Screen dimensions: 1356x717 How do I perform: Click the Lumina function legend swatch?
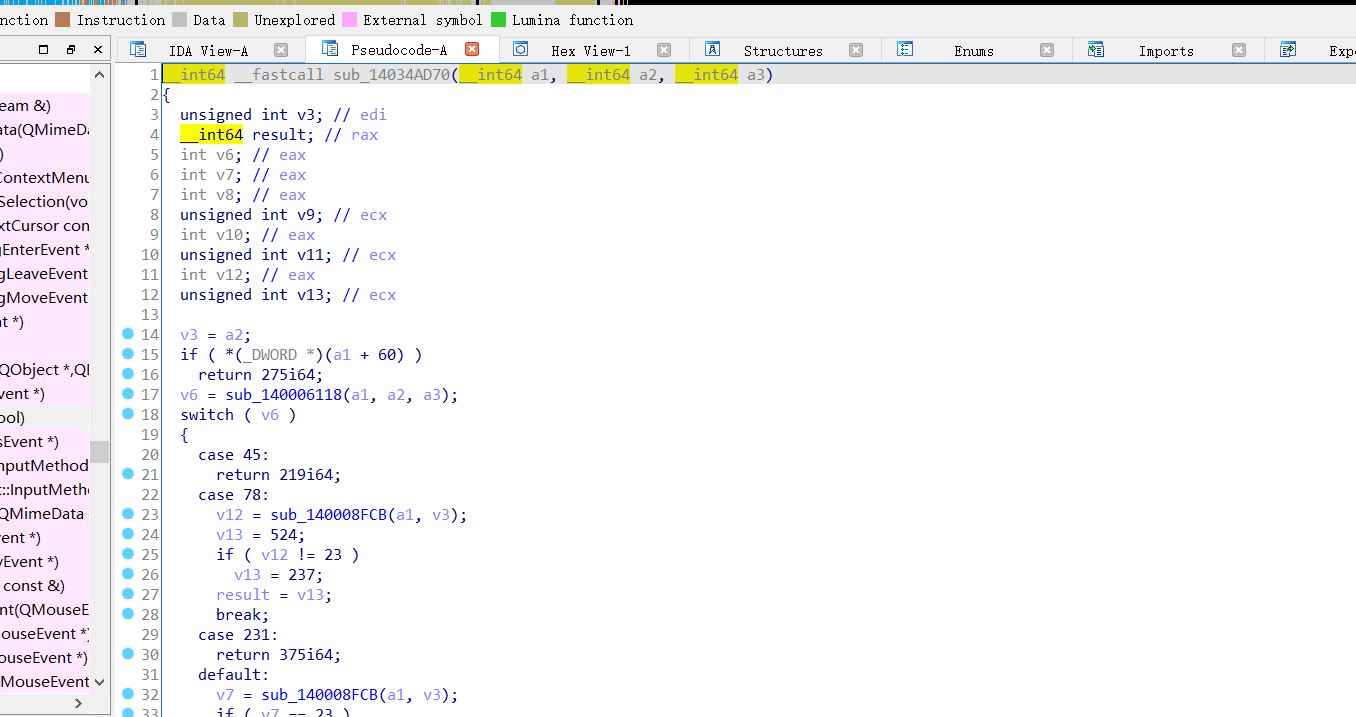(498, 19)
